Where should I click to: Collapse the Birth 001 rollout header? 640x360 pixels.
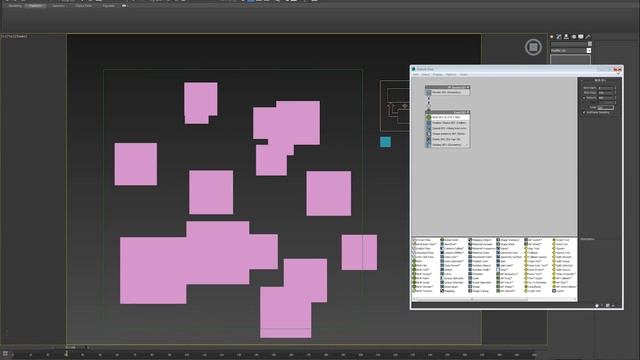600,80
